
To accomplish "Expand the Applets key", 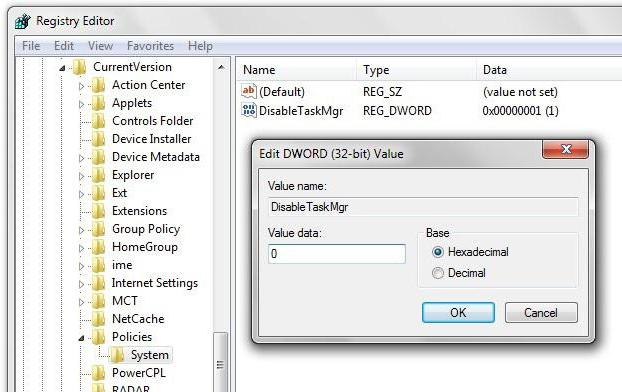I will 81,104.
